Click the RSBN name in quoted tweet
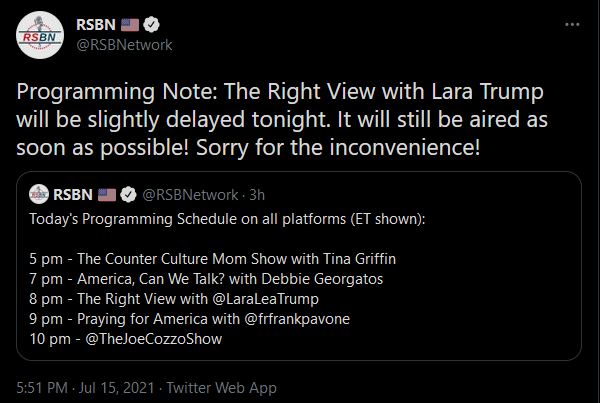The width and height of the screenshot is (600, 403). (x=73, y=195)
